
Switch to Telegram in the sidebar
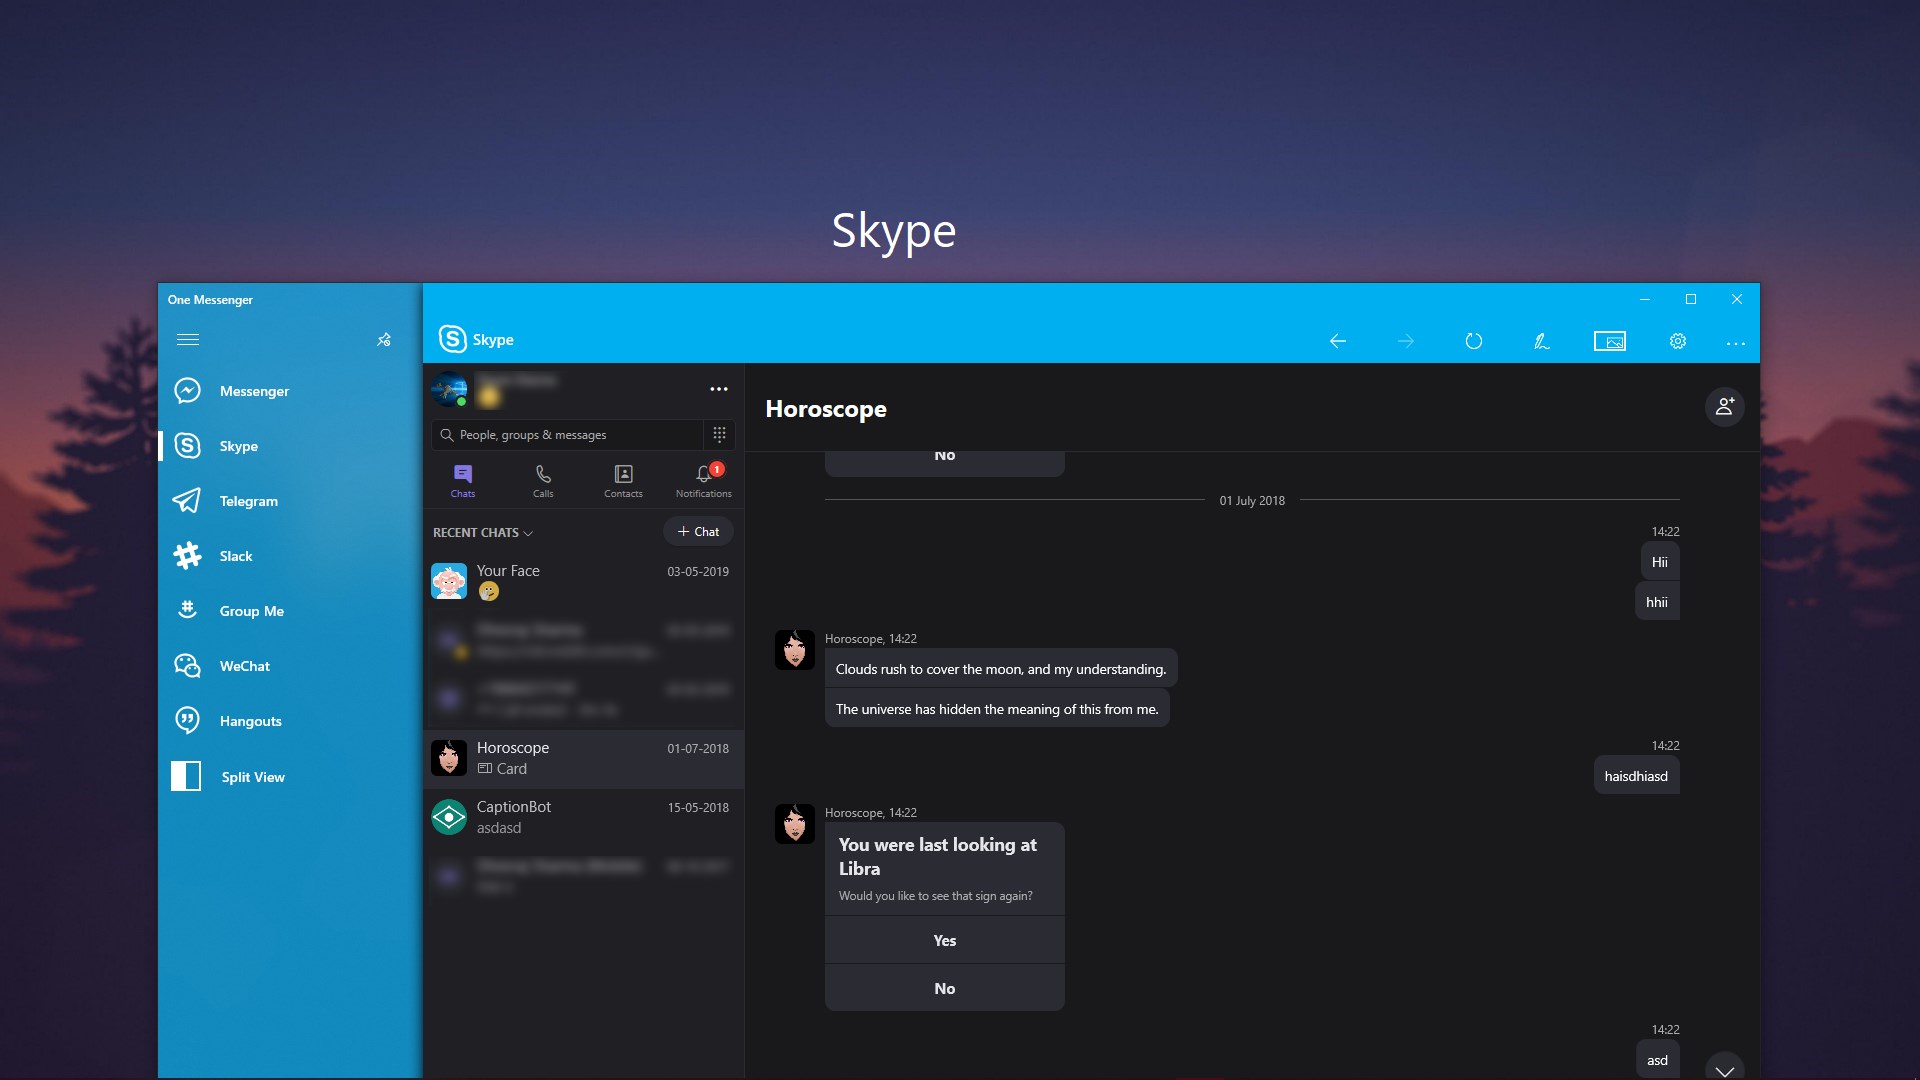coord(248,500)
